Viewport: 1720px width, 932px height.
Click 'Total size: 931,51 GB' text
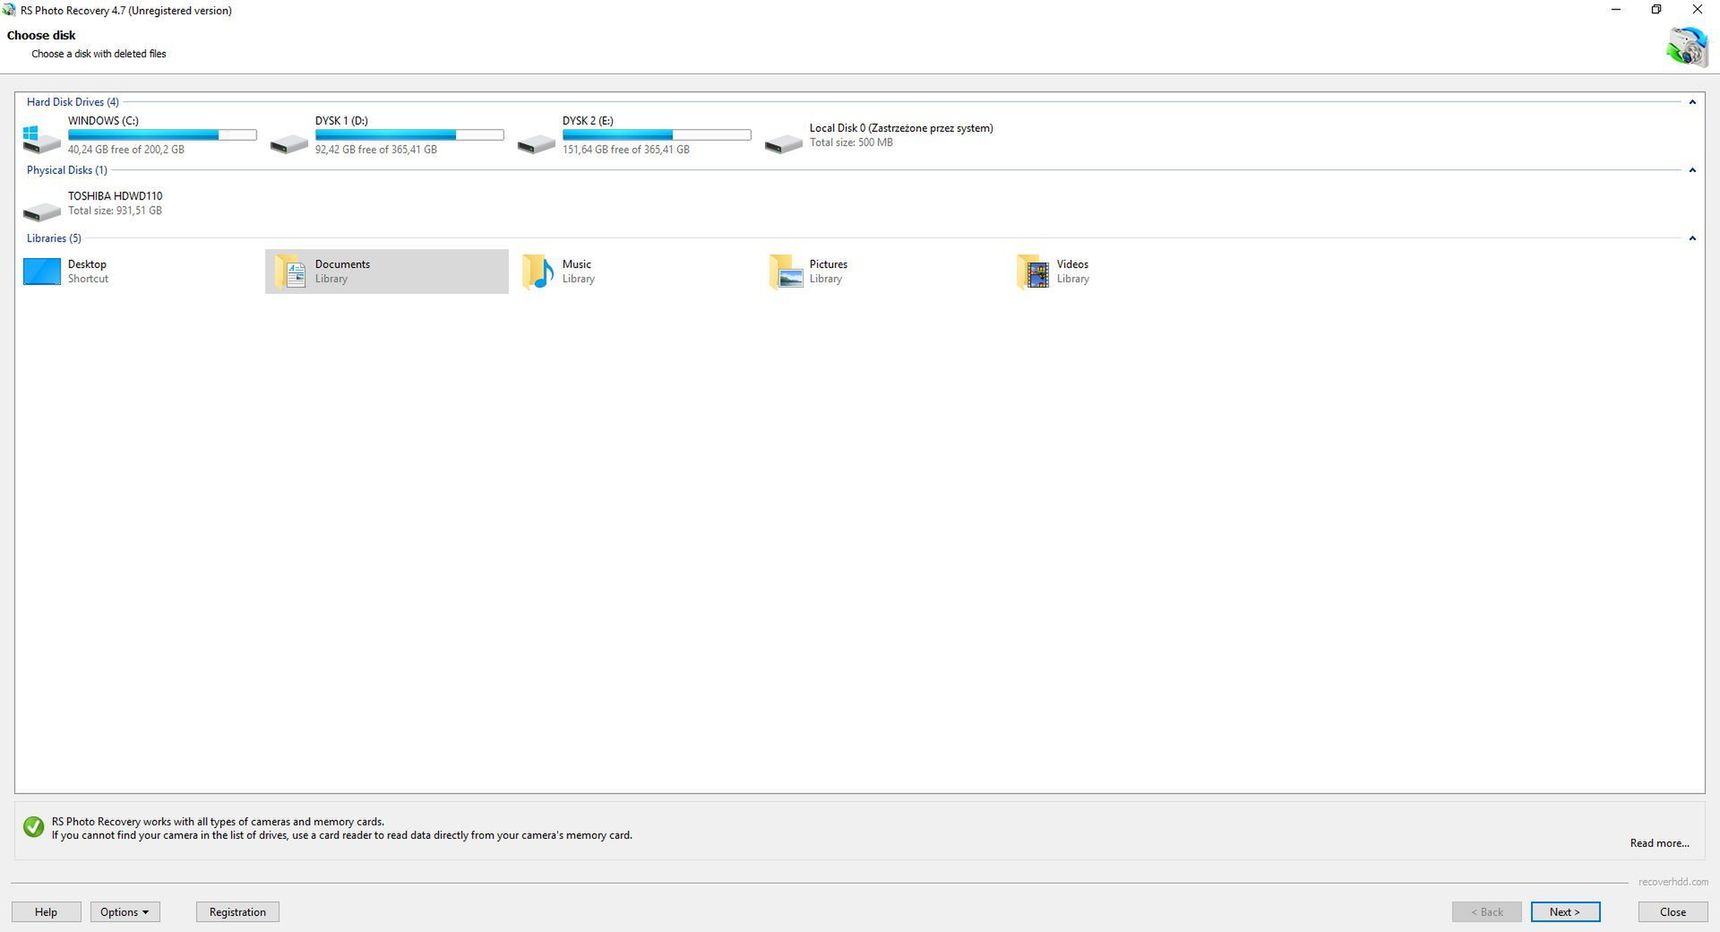tap(115, 211)
